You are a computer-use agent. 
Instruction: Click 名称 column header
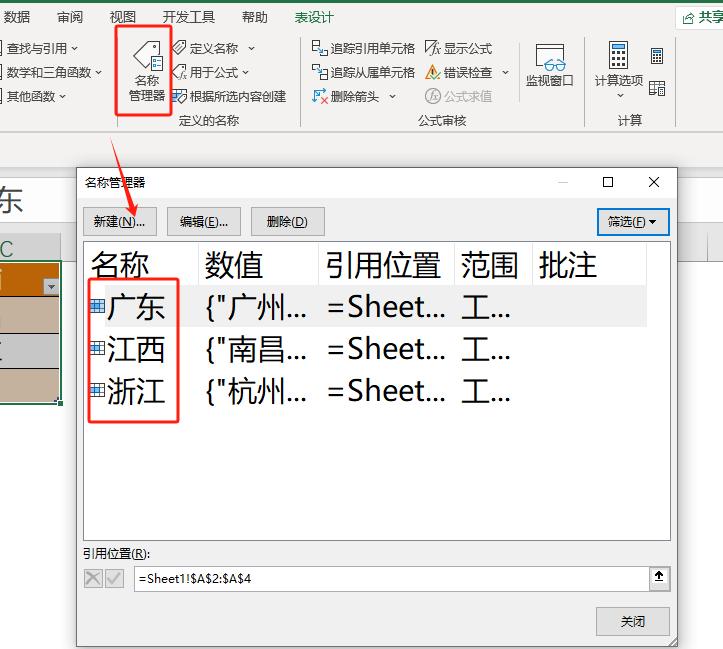point(141,265)
